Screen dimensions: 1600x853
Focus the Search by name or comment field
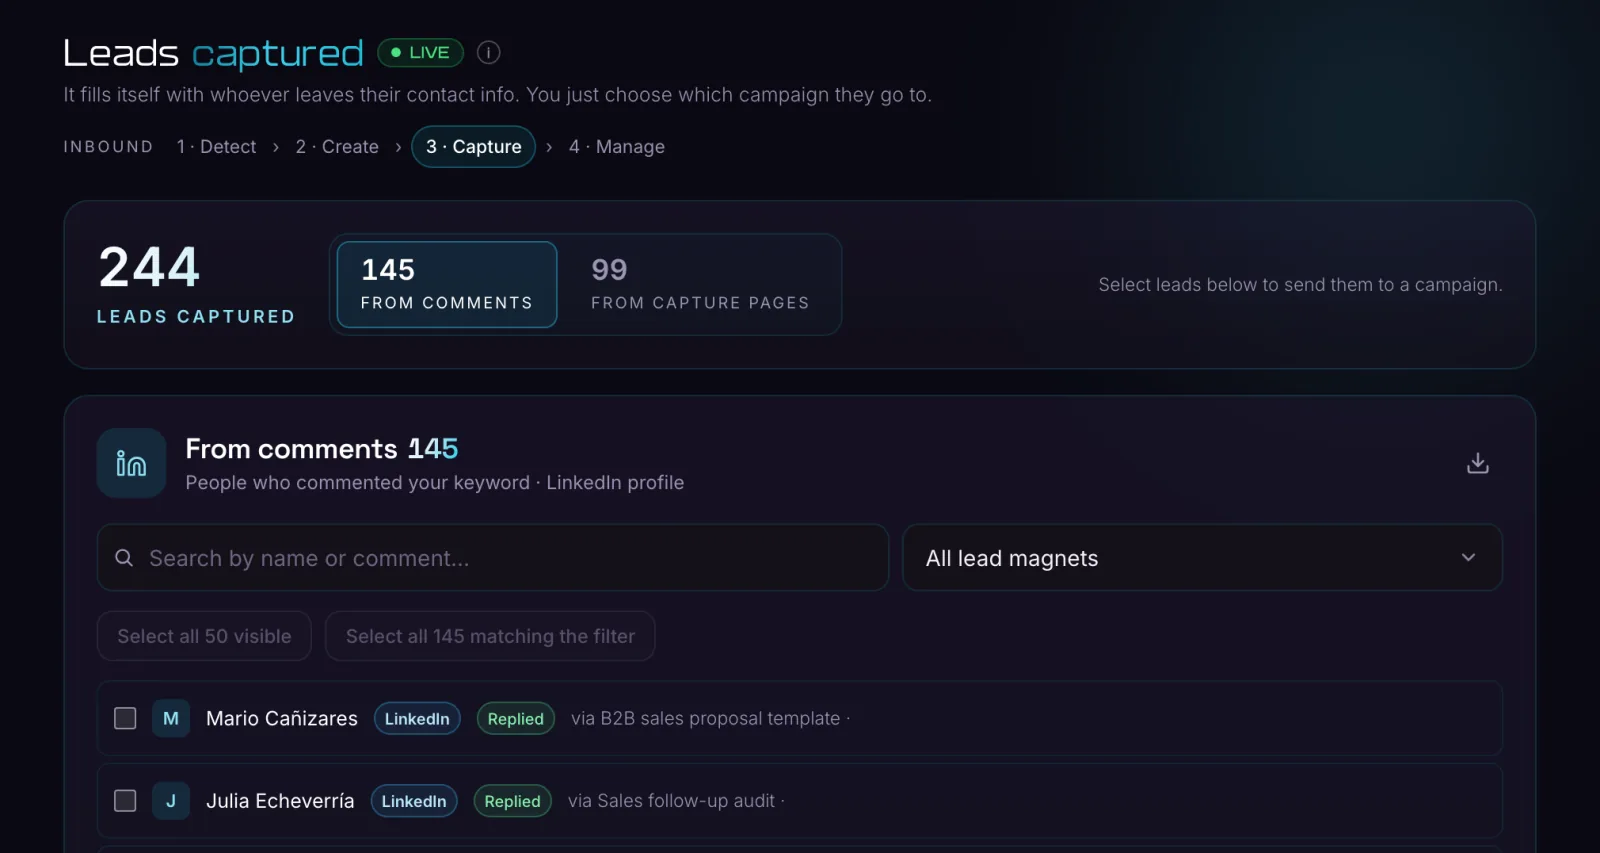pos(493,558)
